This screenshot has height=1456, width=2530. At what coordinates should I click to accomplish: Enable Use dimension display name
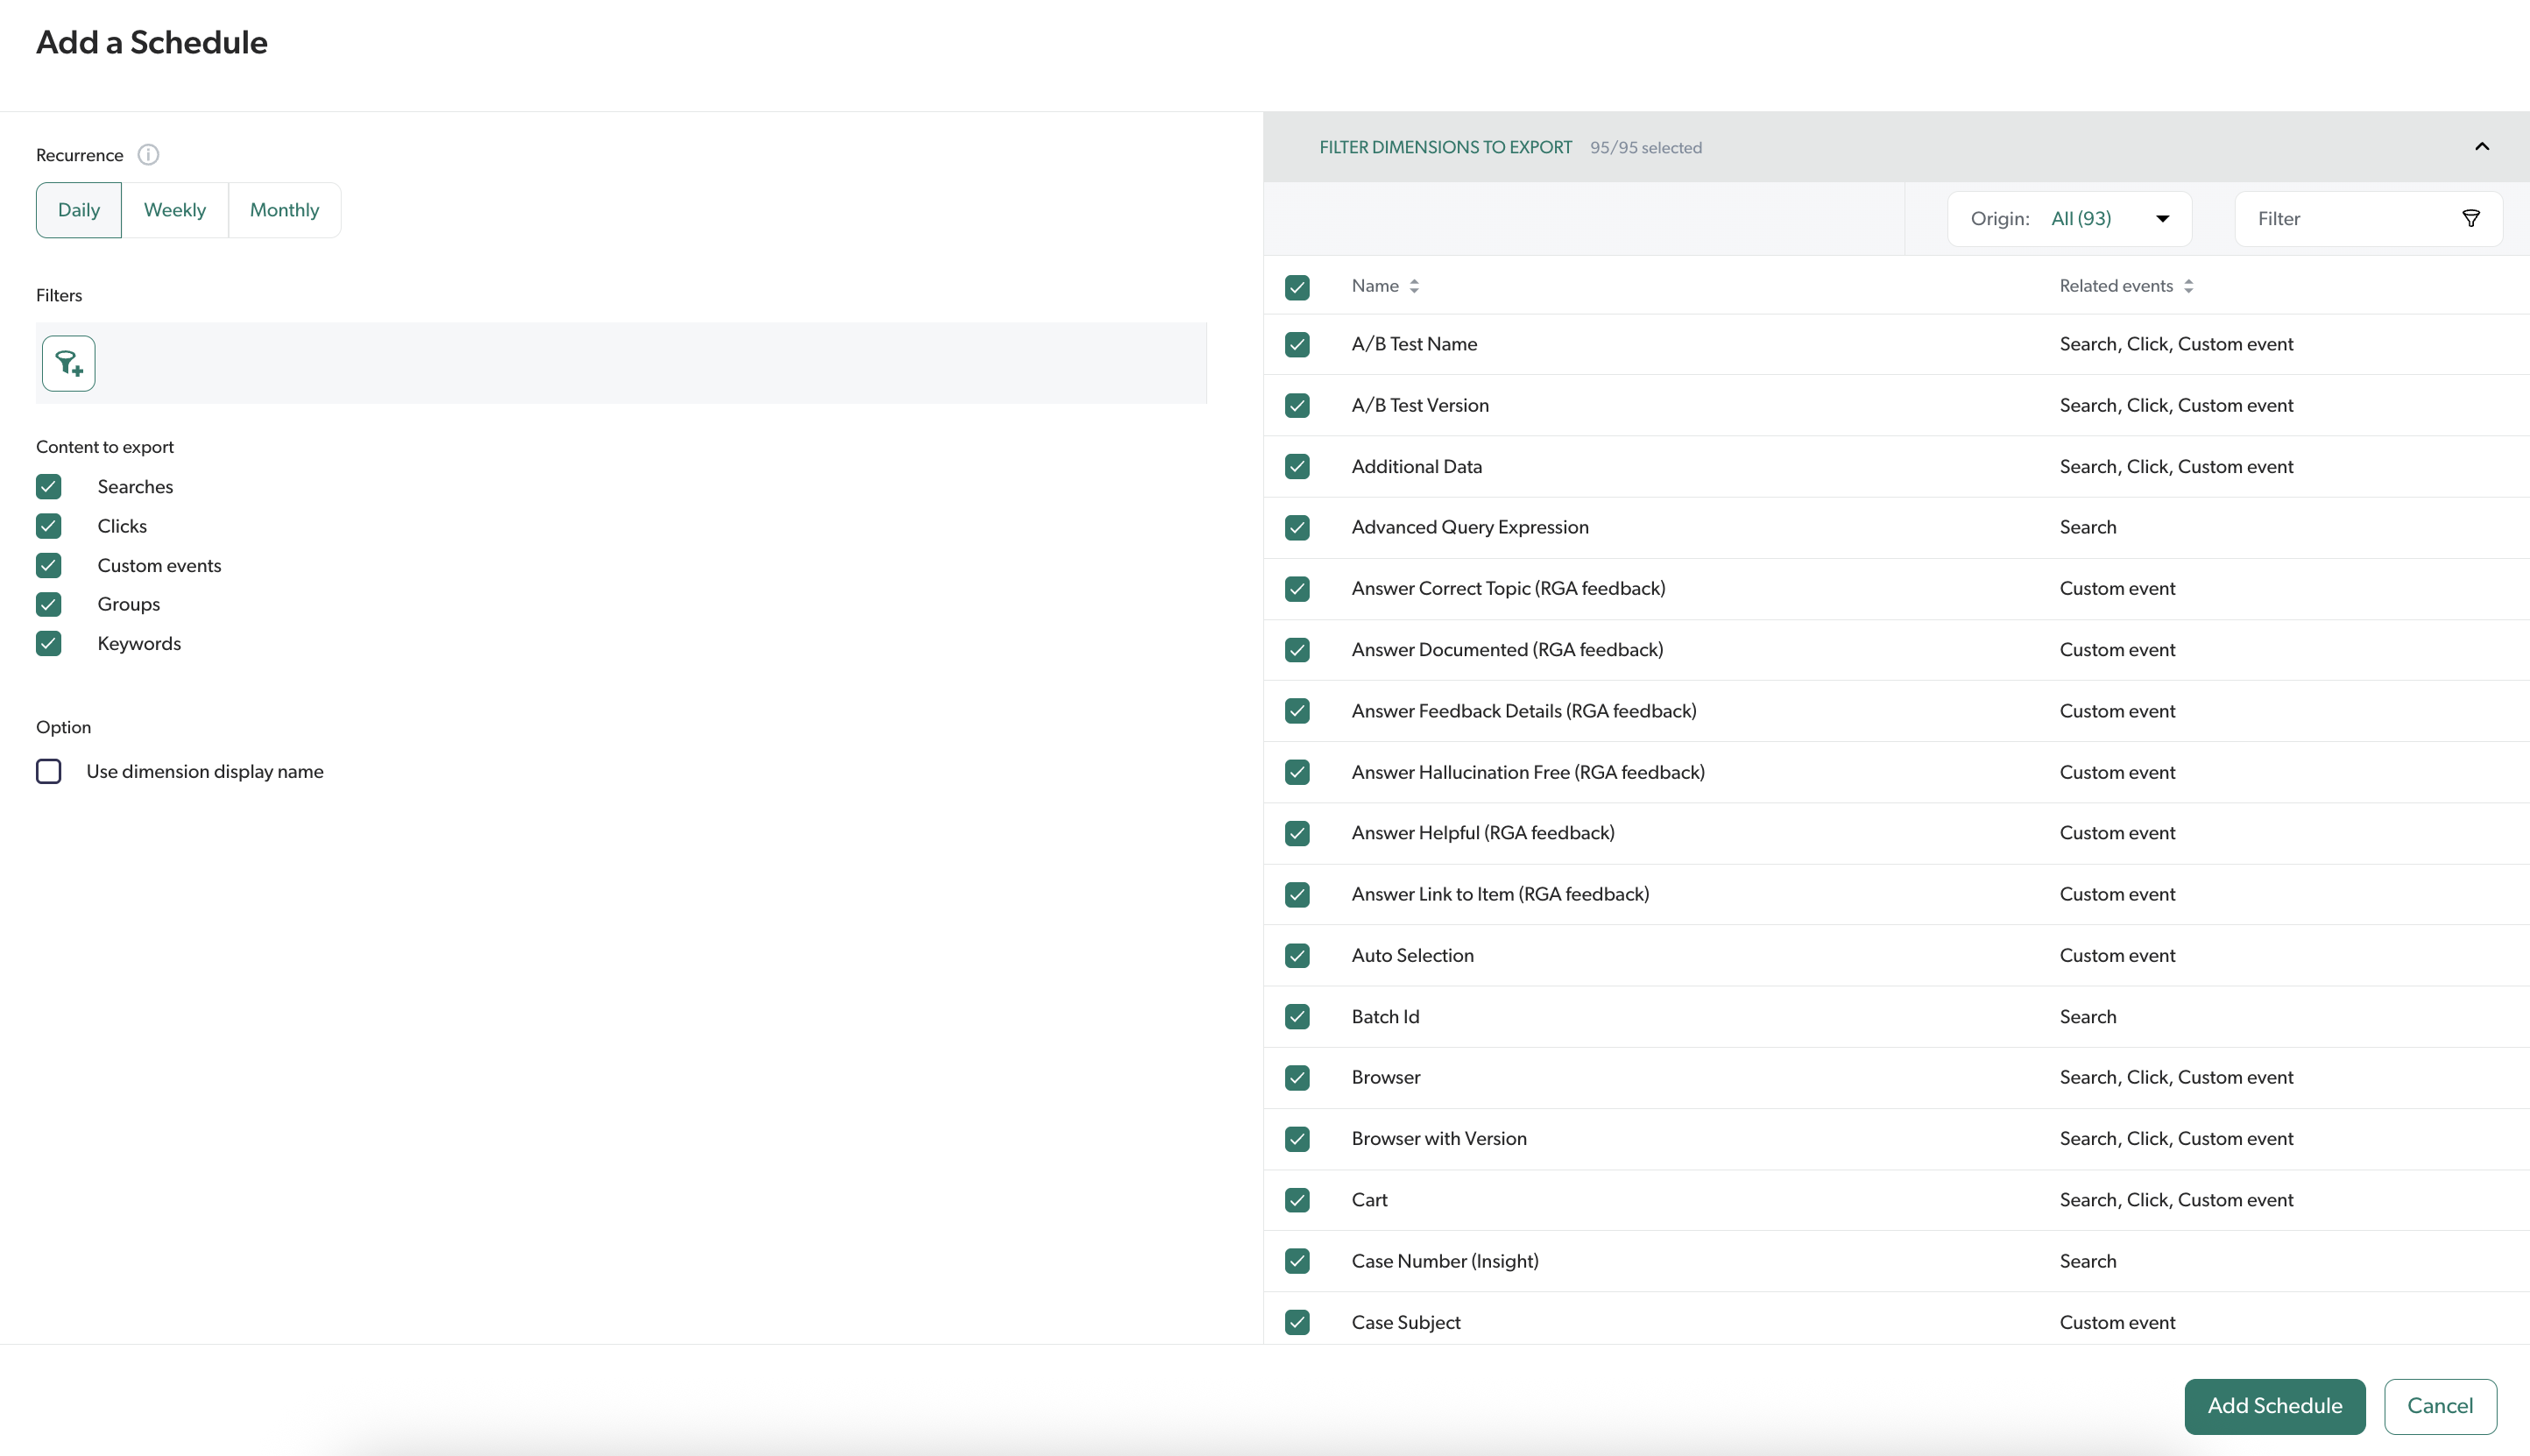tap(49, 771)
